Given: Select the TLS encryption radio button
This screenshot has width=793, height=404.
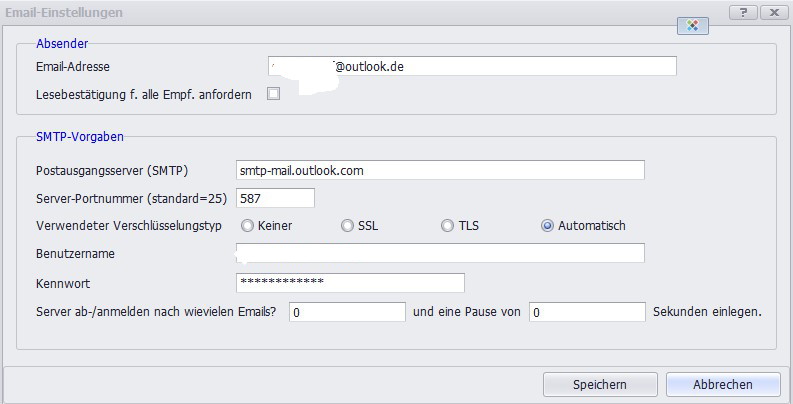Looking at the screenshot, I should pyautogui.click(x=448, y=226).
